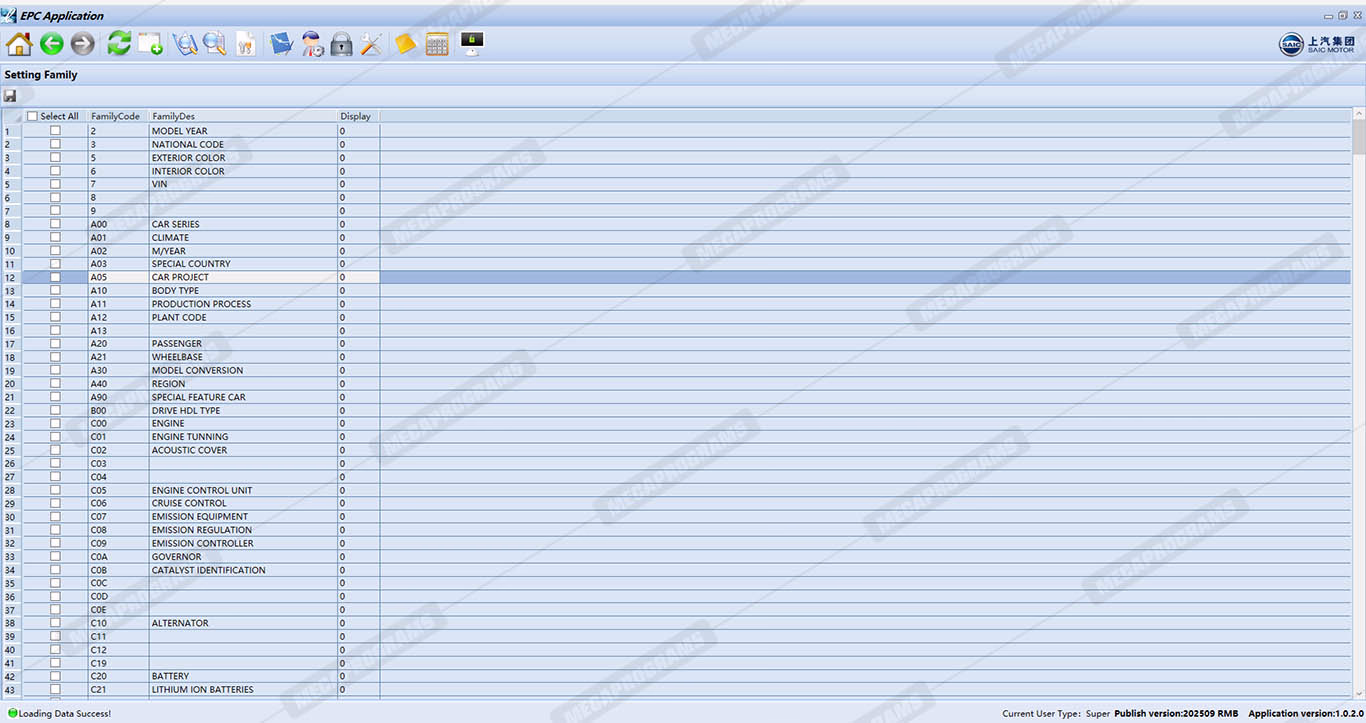Go back with the green arrow

(51, 44)
